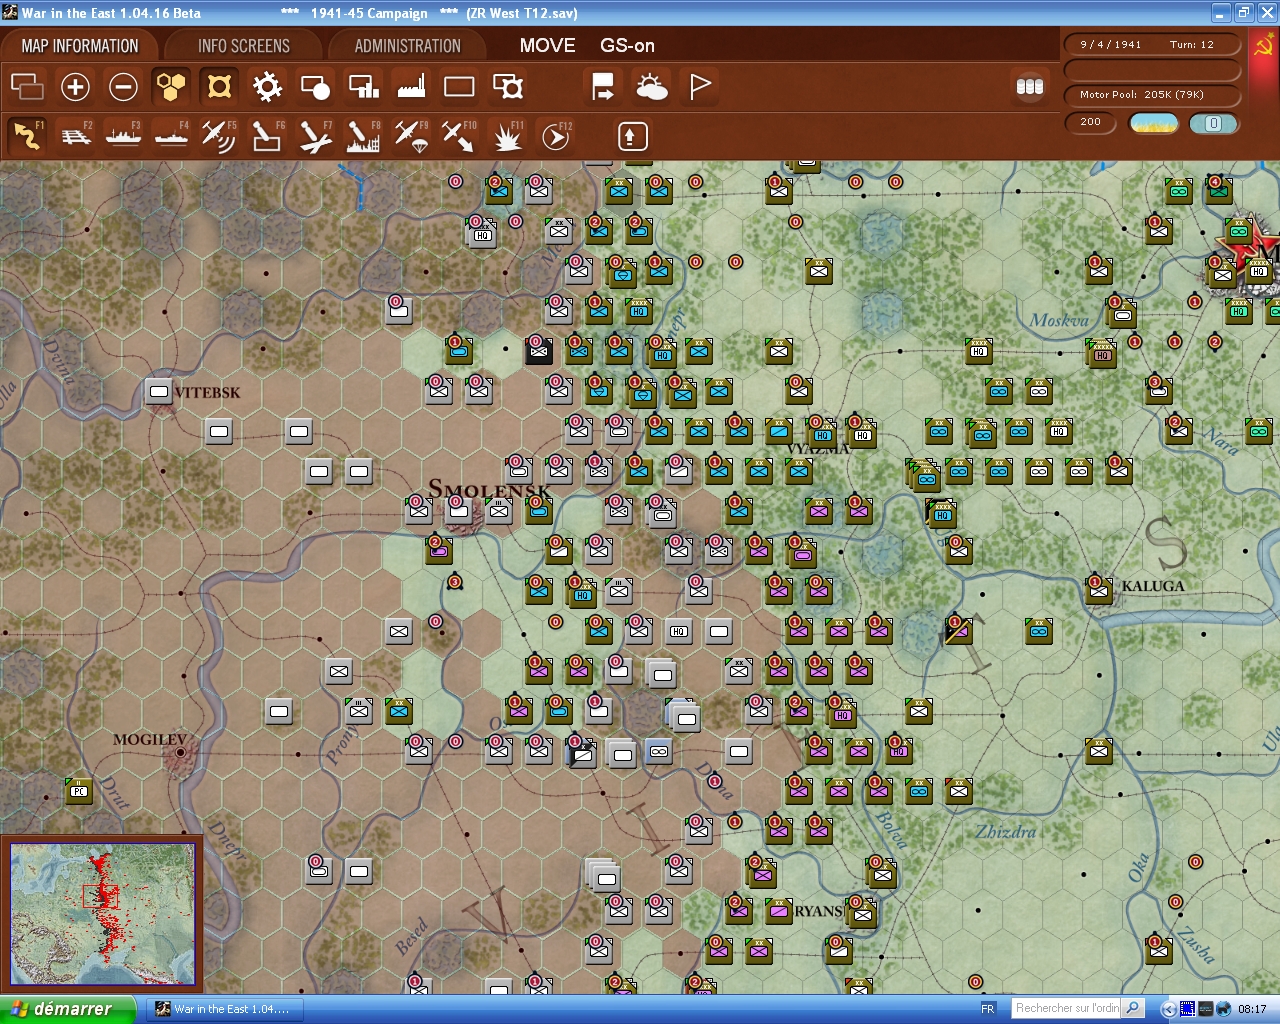
Task: Click the MOVE mode label
Action: point(547,46)
